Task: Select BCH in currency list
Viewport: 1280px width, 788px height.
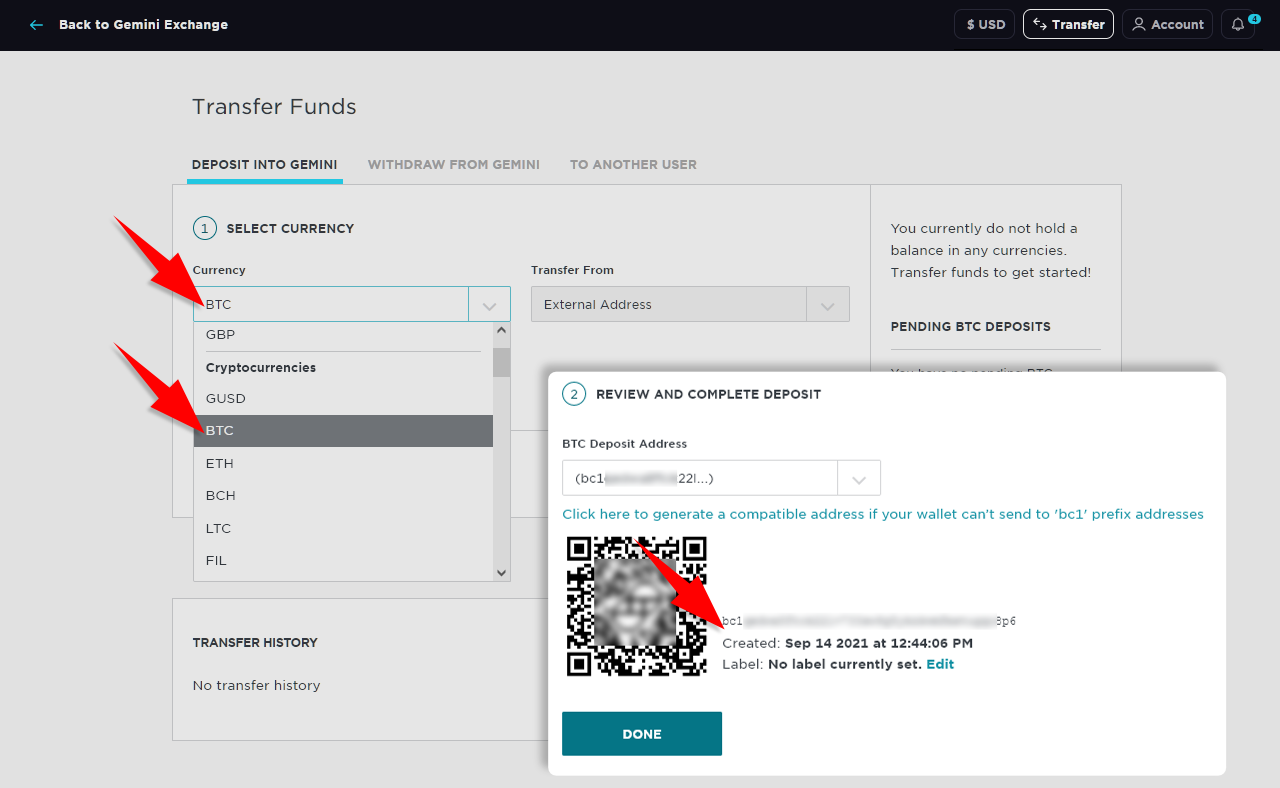Action: point(343,495)
